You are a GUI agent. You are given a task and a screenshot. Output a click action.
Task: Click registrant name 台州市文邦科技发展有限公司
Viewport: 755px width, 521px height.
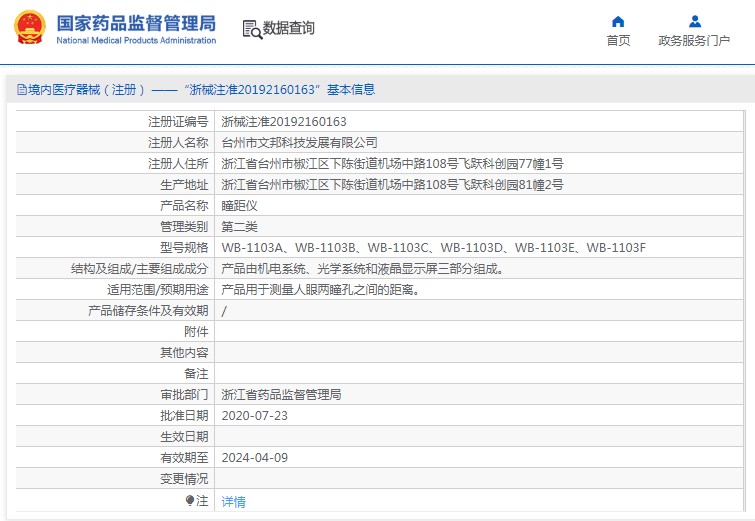(x=299, y=143)
